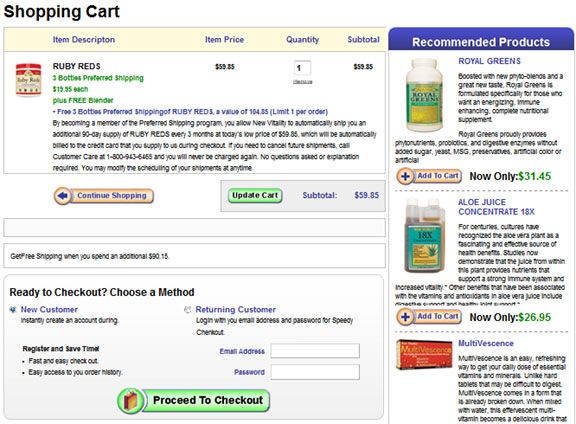This screenshot has height=424, width=576.
Task: Open the Ruby Reds product thumbnail
Action: coord(28,80)
